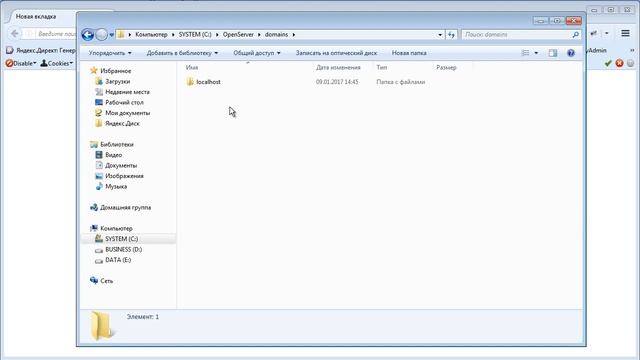The width and height of the screenshot is (640, 360).
Task: Open the view options dropdown arrow
Action: pyautogui.click(x=536, y=53)
